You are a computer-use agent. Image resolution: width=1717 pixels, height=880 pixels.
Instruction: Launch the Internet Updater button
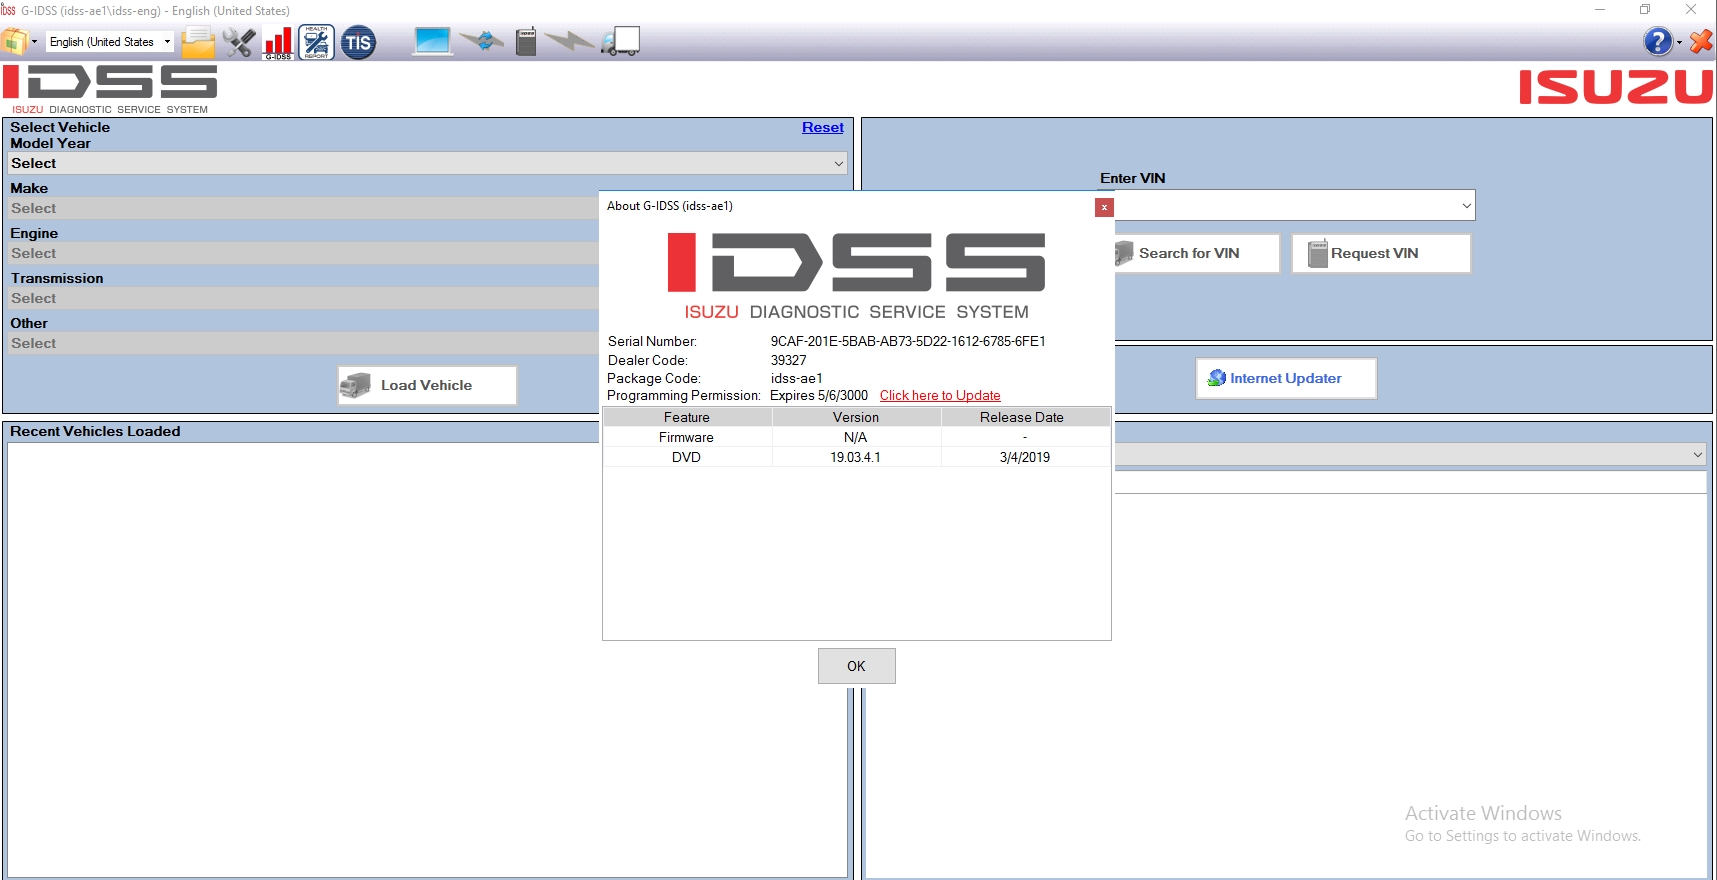coord(1286,378)
